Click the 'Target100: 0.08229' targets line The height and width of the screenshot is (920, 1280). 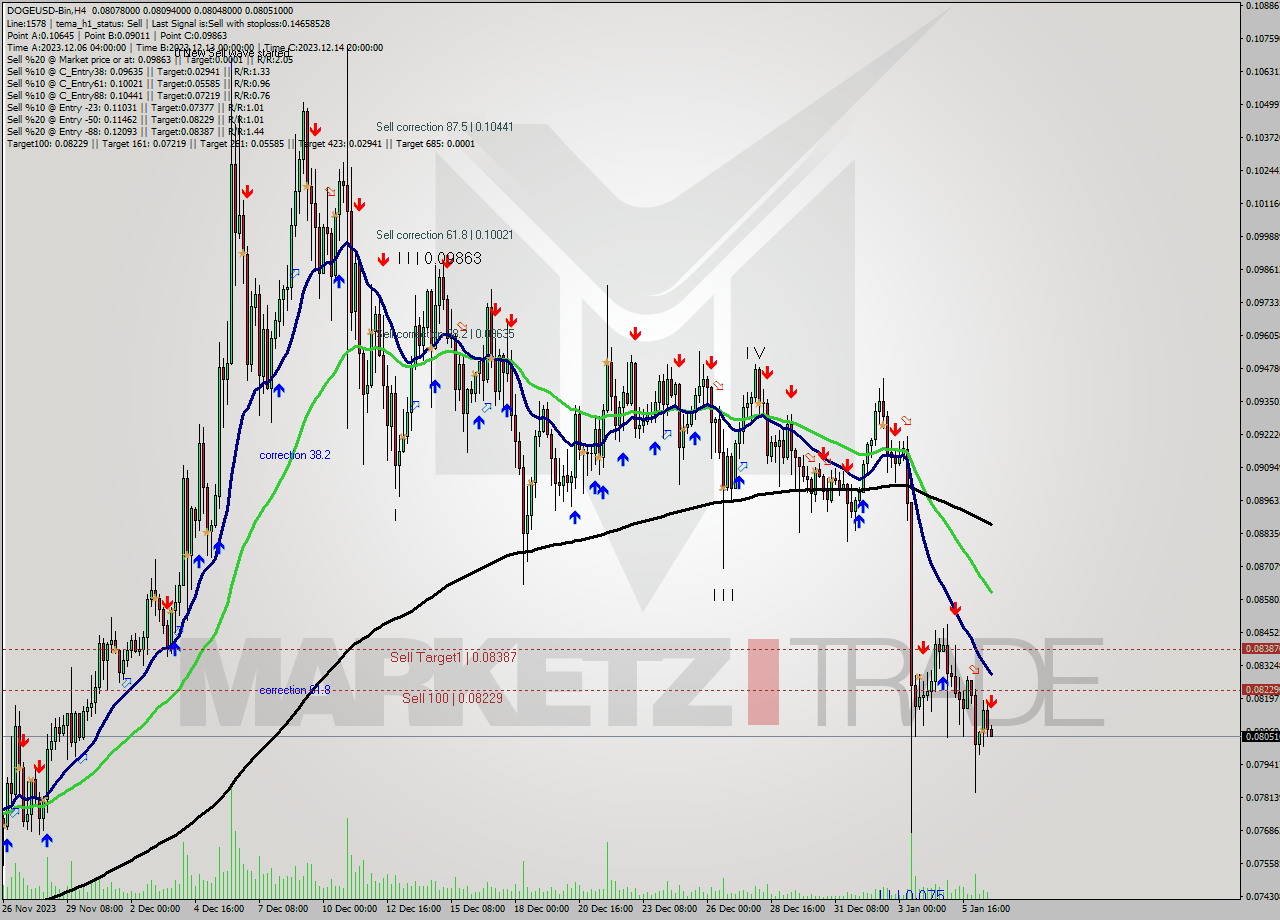(x=240, y=143)
